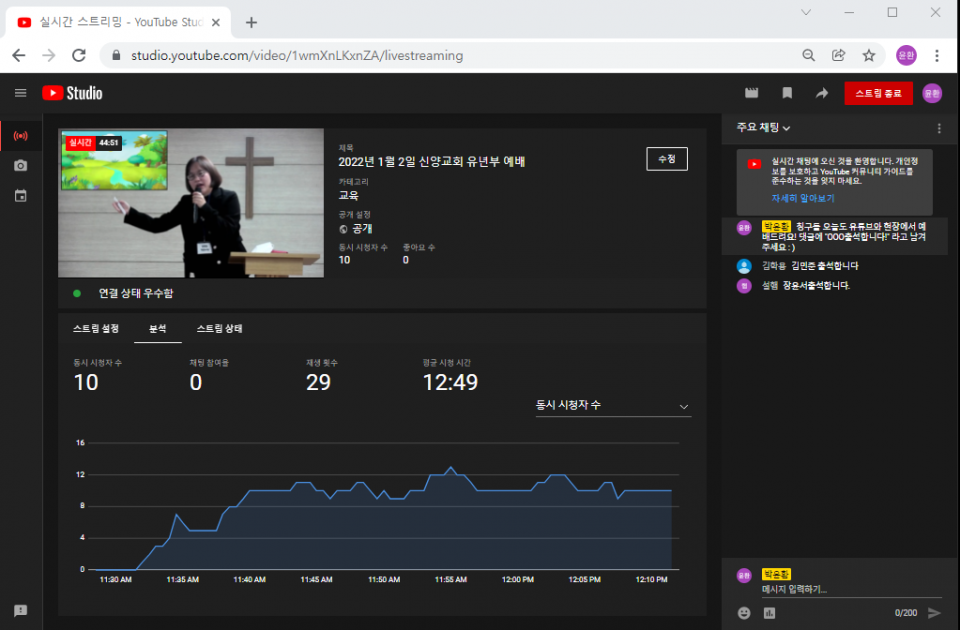Screen dimensions: 960x630
Task: Click the 수정 edit button
Action: click(667, 159)
